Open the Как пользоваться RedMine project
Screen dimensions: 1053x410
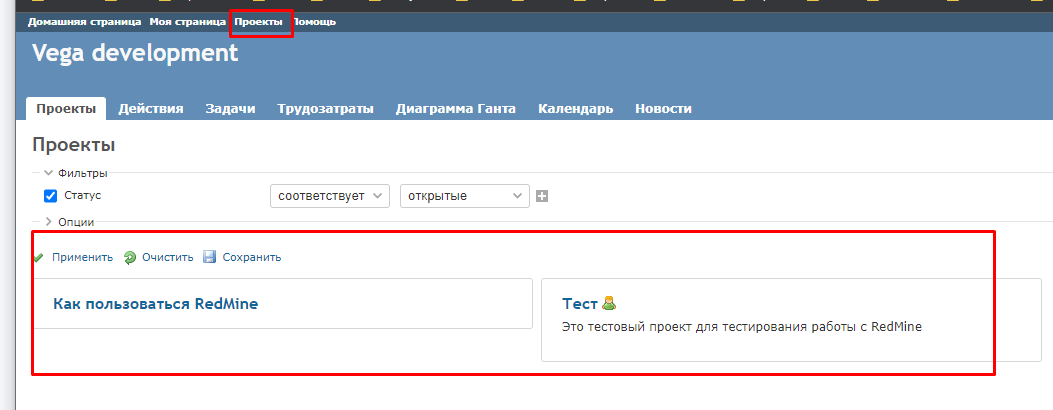tap(155, 303)
